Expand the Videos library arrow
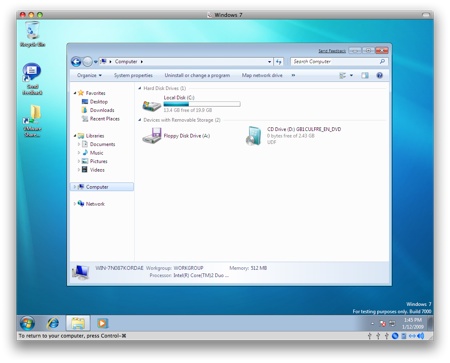450x363 pixels. 79,170
